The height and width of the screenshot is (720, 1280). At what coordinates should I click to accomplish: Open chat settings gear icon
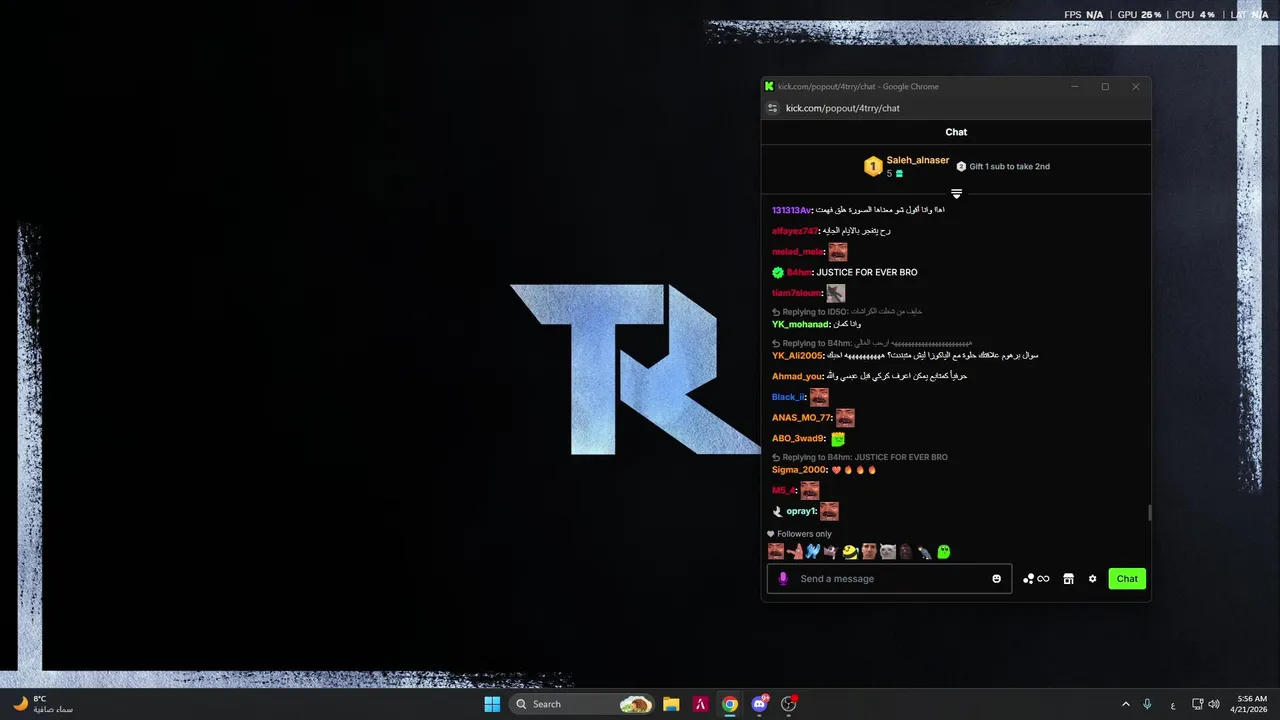(1092, 579)
